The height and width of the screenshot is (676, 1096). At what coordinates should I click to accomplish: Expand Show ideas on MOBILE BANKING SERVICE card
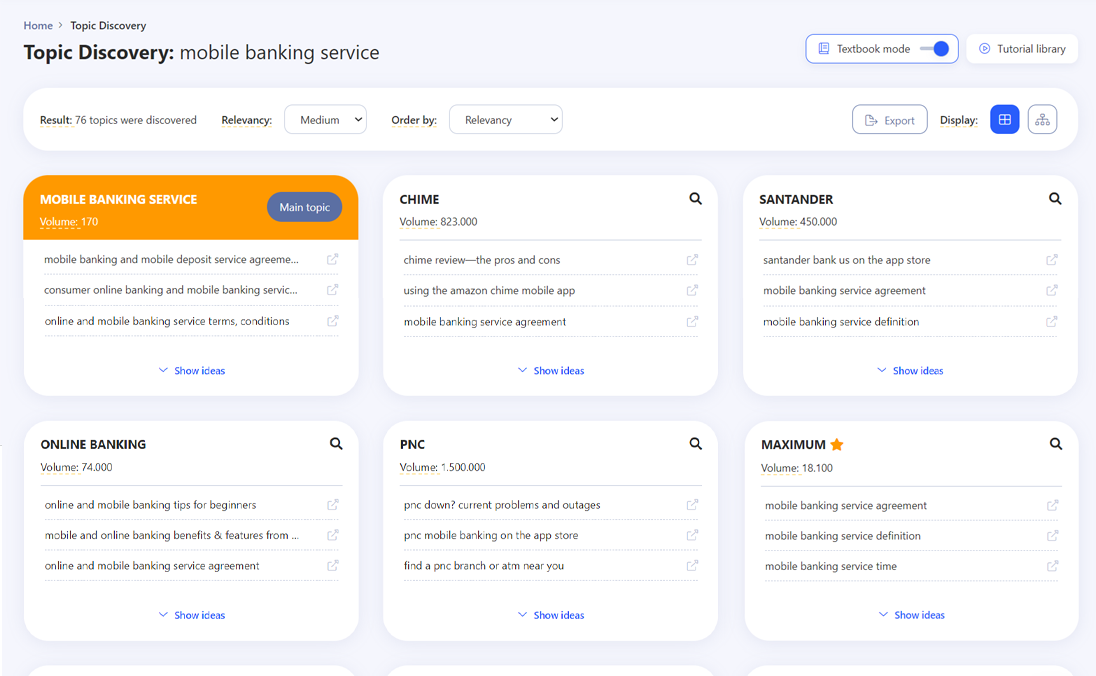192,371
